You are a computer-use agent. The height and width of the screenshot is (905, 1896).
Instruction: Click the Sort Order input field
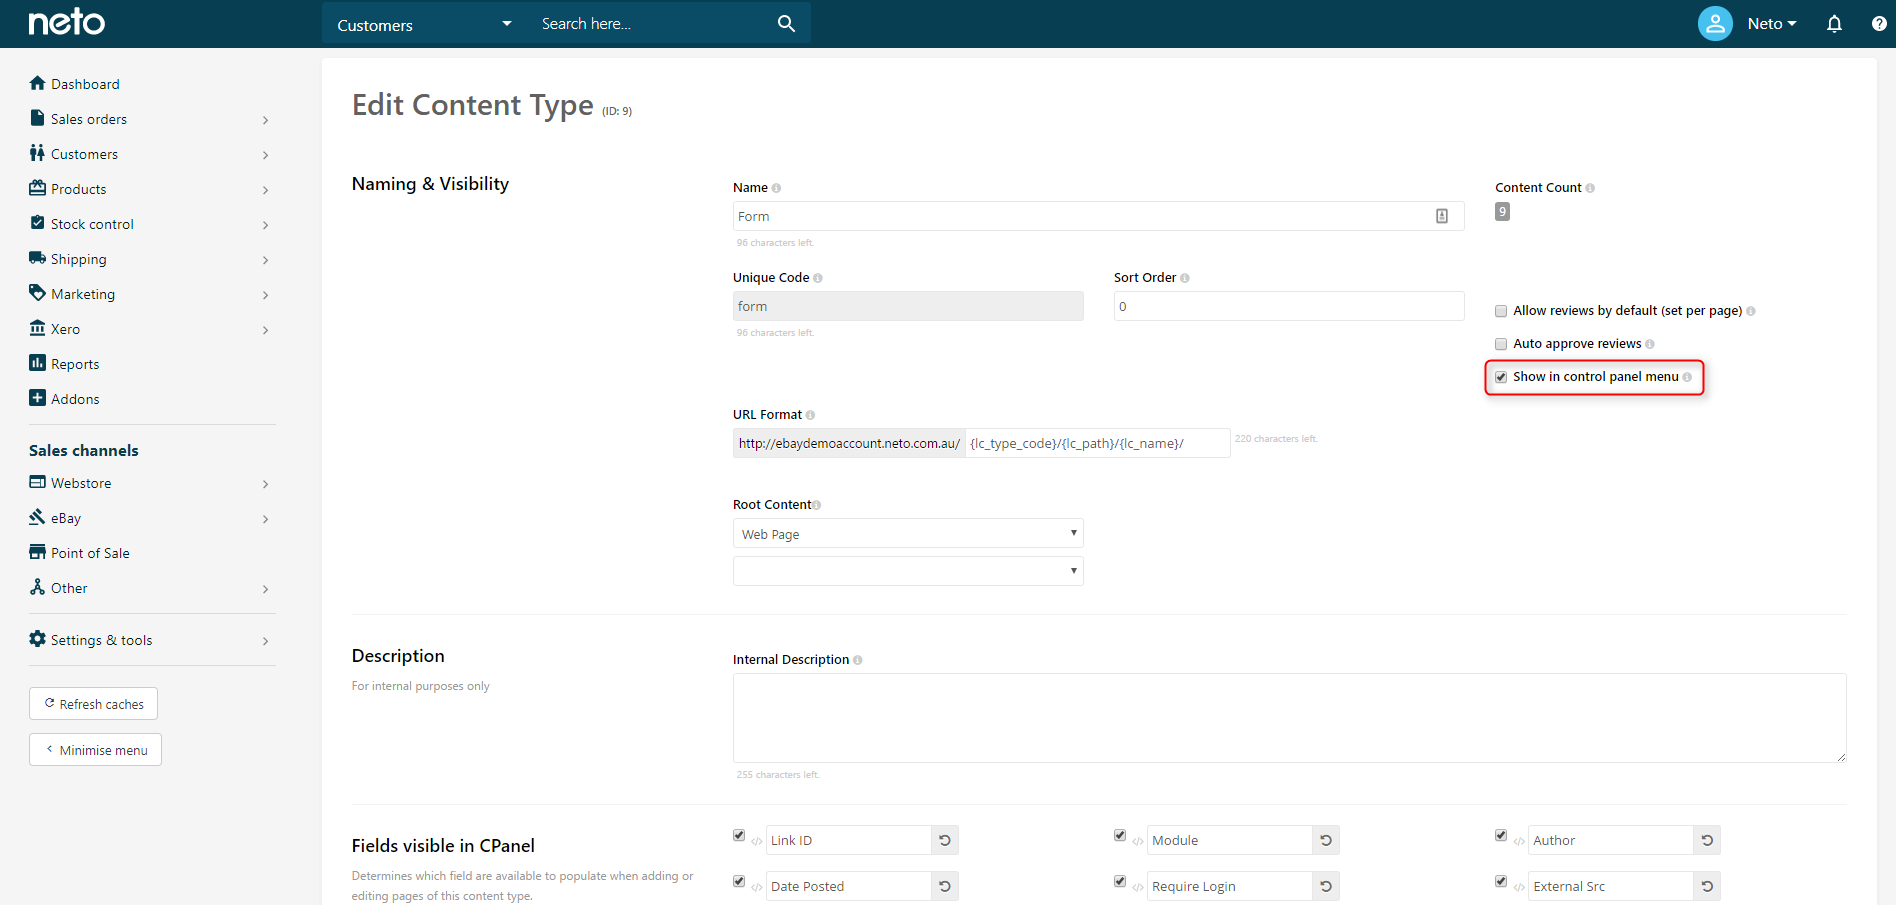(1289, 306)
